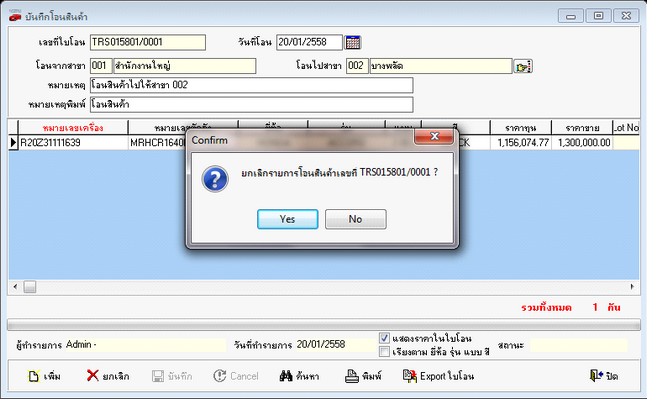The height and width of the screenshot is (399, 647).
Task: Select row indicator arrow for R20Z31111639
Action: click(x=13, y=143)
